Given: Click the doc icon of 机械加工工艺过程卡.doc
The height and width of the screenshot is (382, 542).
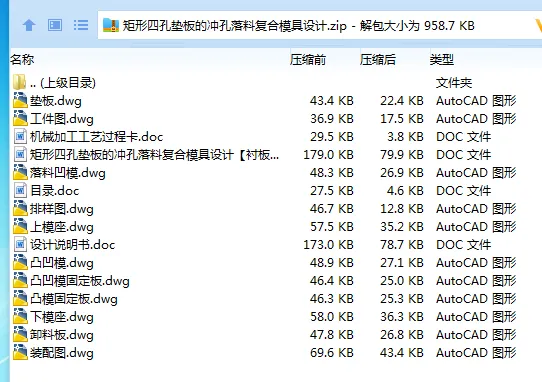Looking at the screenshot, I should [20, 136].
